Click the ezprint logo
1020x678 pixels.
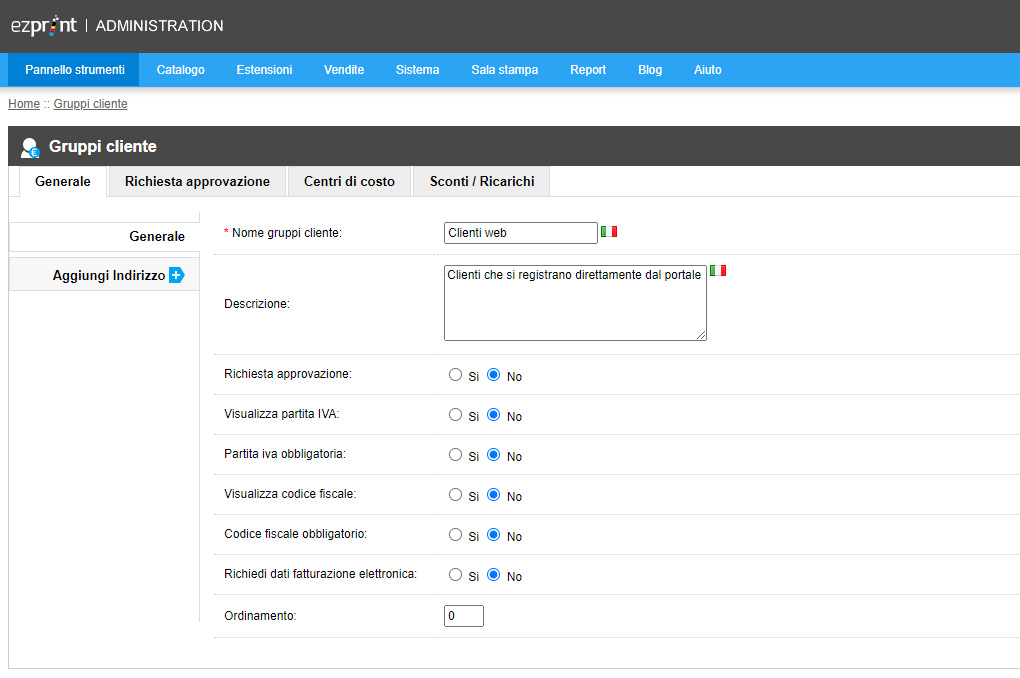click(x=44, y=25)
